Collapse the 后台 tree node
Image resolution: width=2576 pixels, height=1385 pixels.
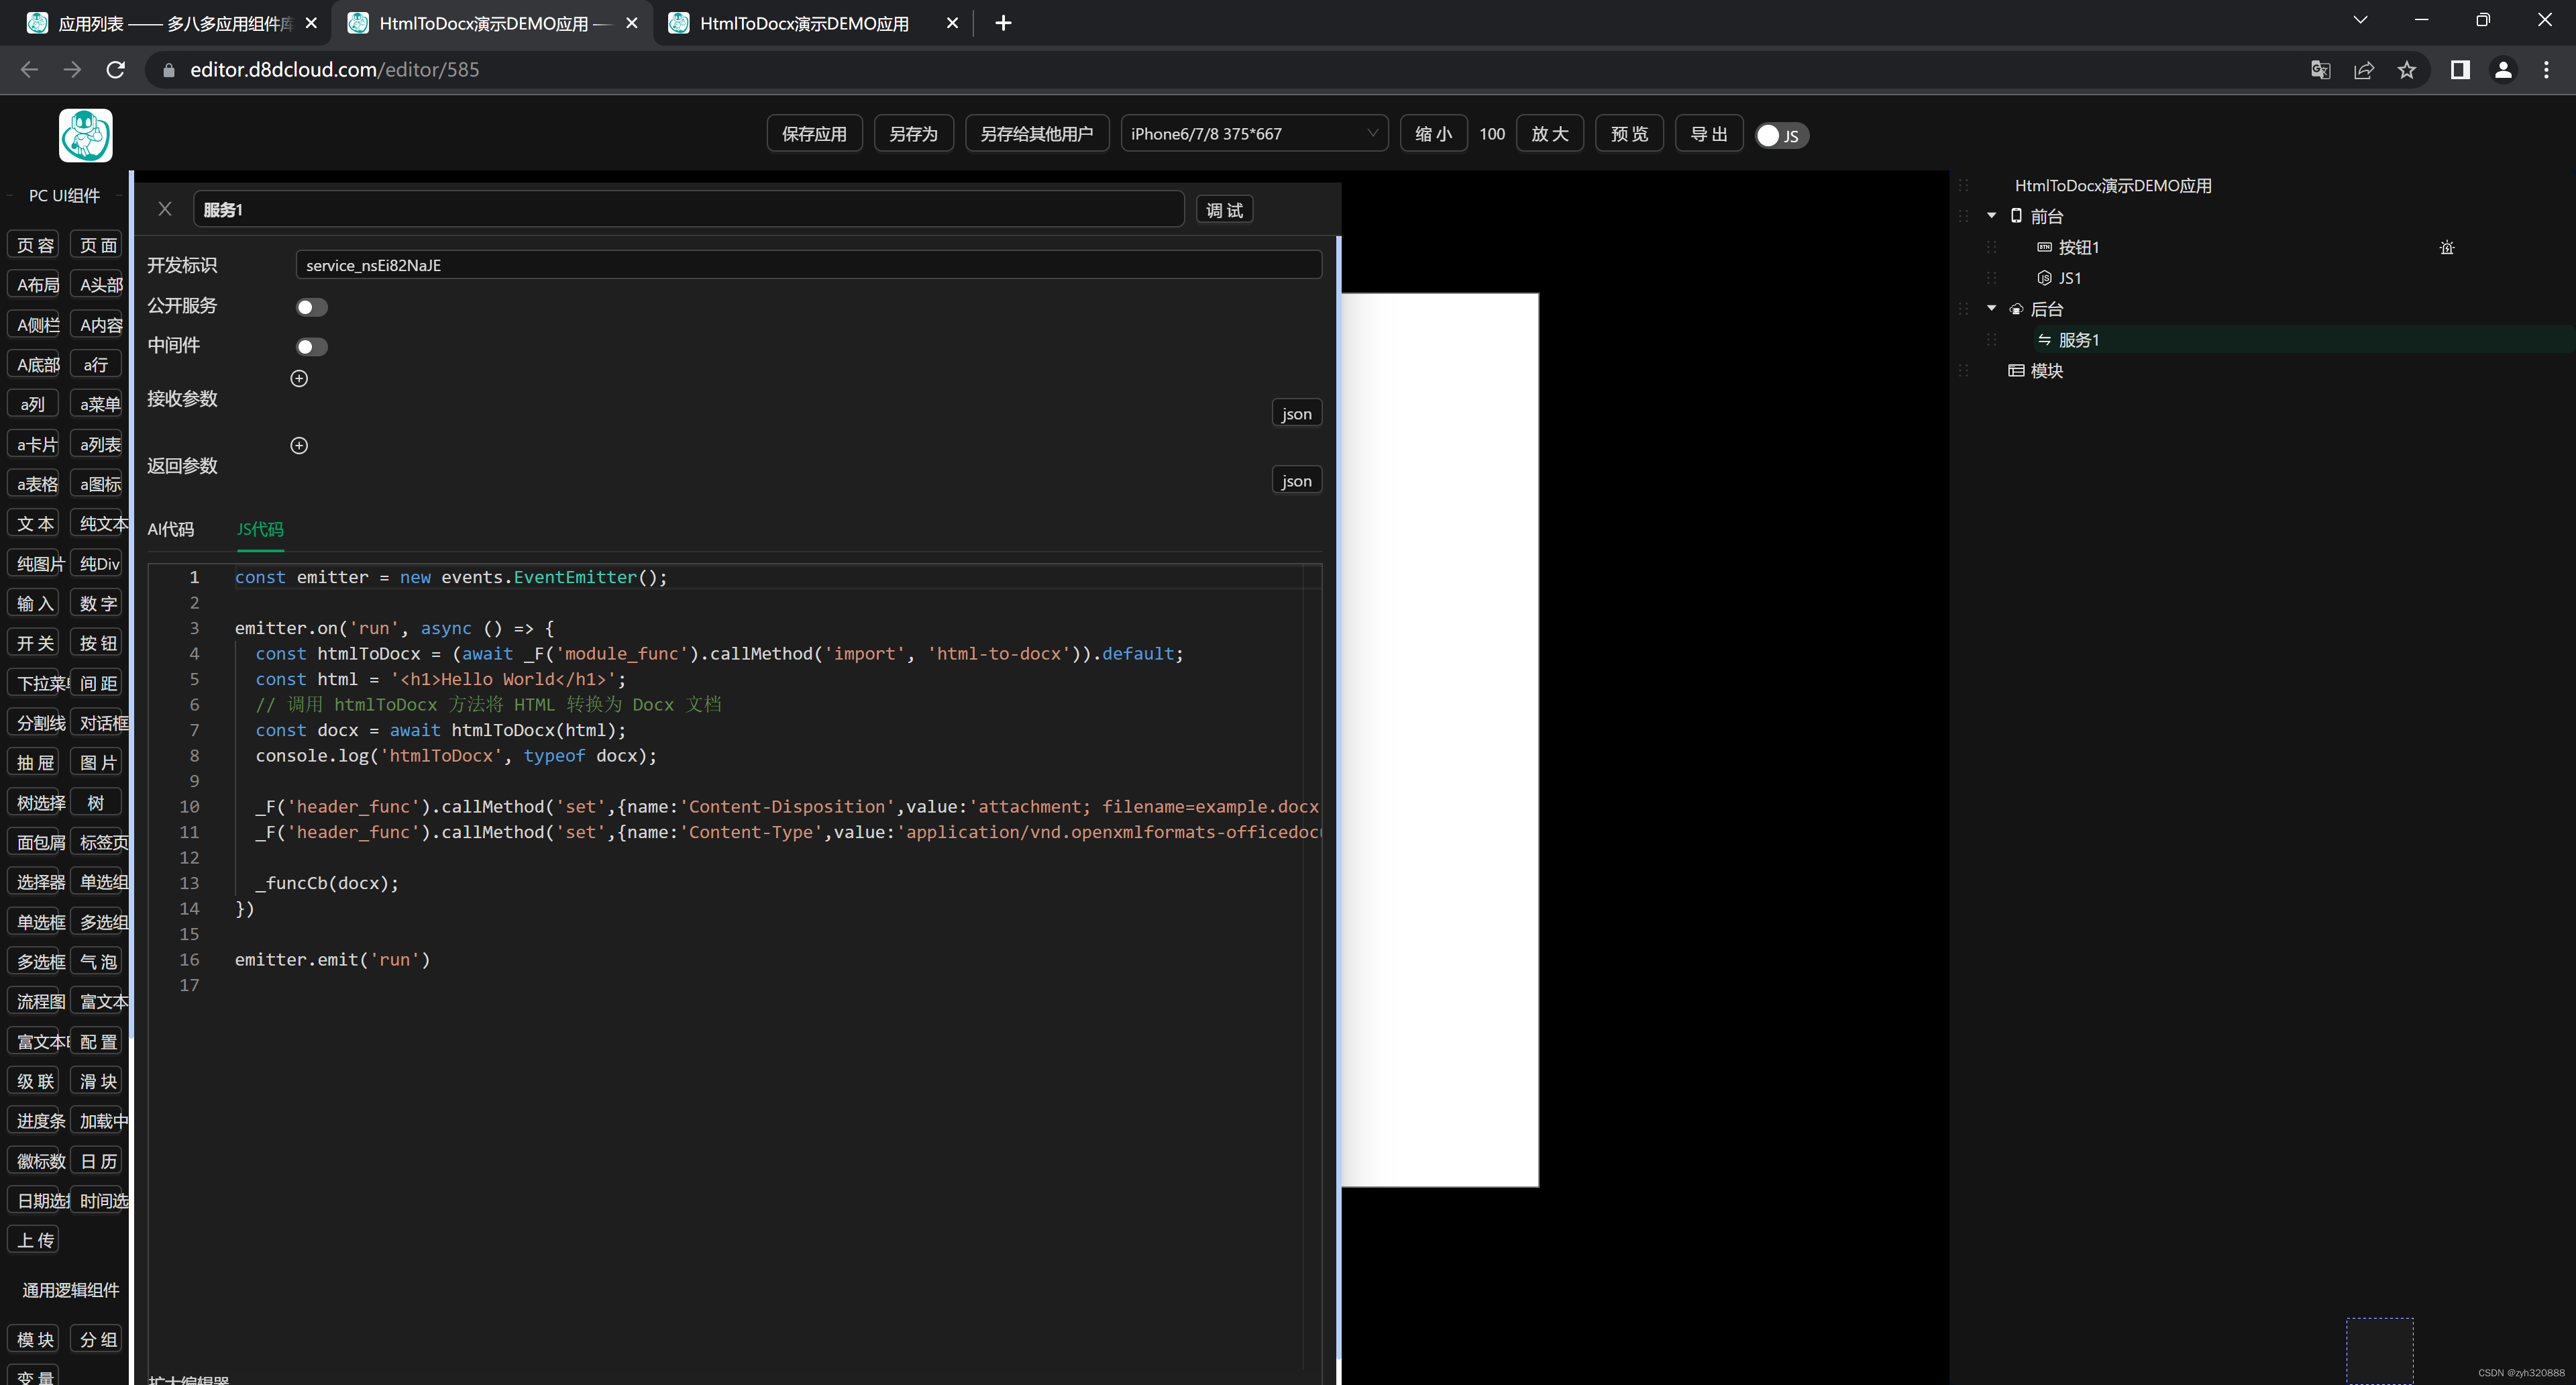pyautogui.click(x=1991, y=308)
